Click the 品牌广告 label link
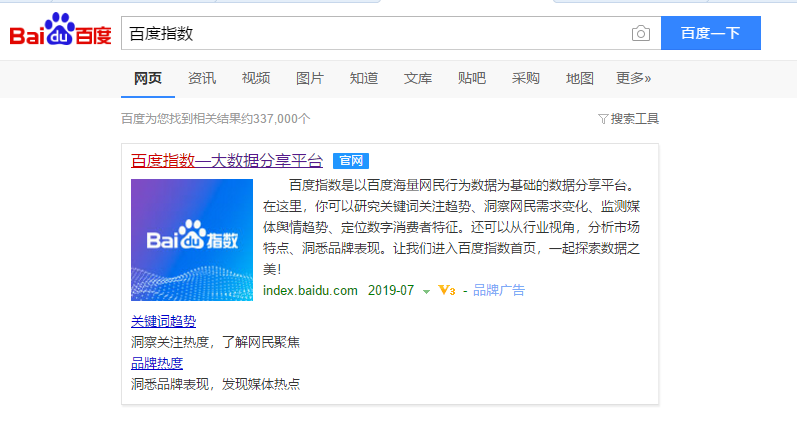Viewport: 797px width, 426px height. [x=499, y=290]
